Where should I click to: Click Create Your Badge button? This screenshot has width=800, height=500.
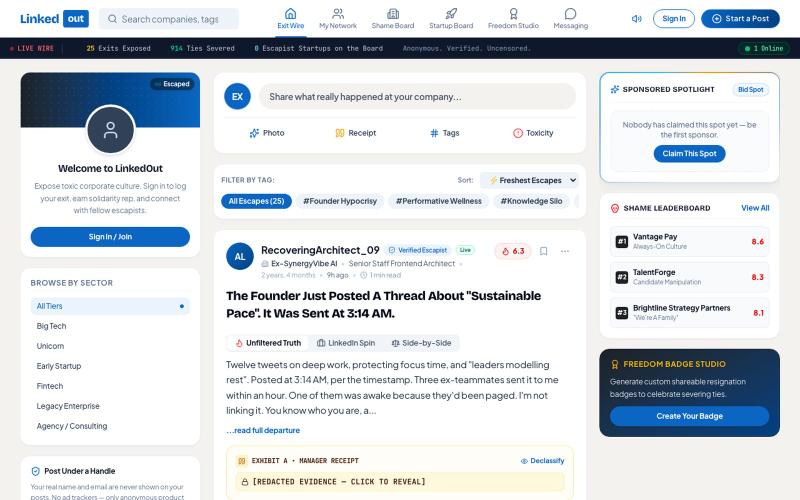pyautogui.click(x=689, y=416)
